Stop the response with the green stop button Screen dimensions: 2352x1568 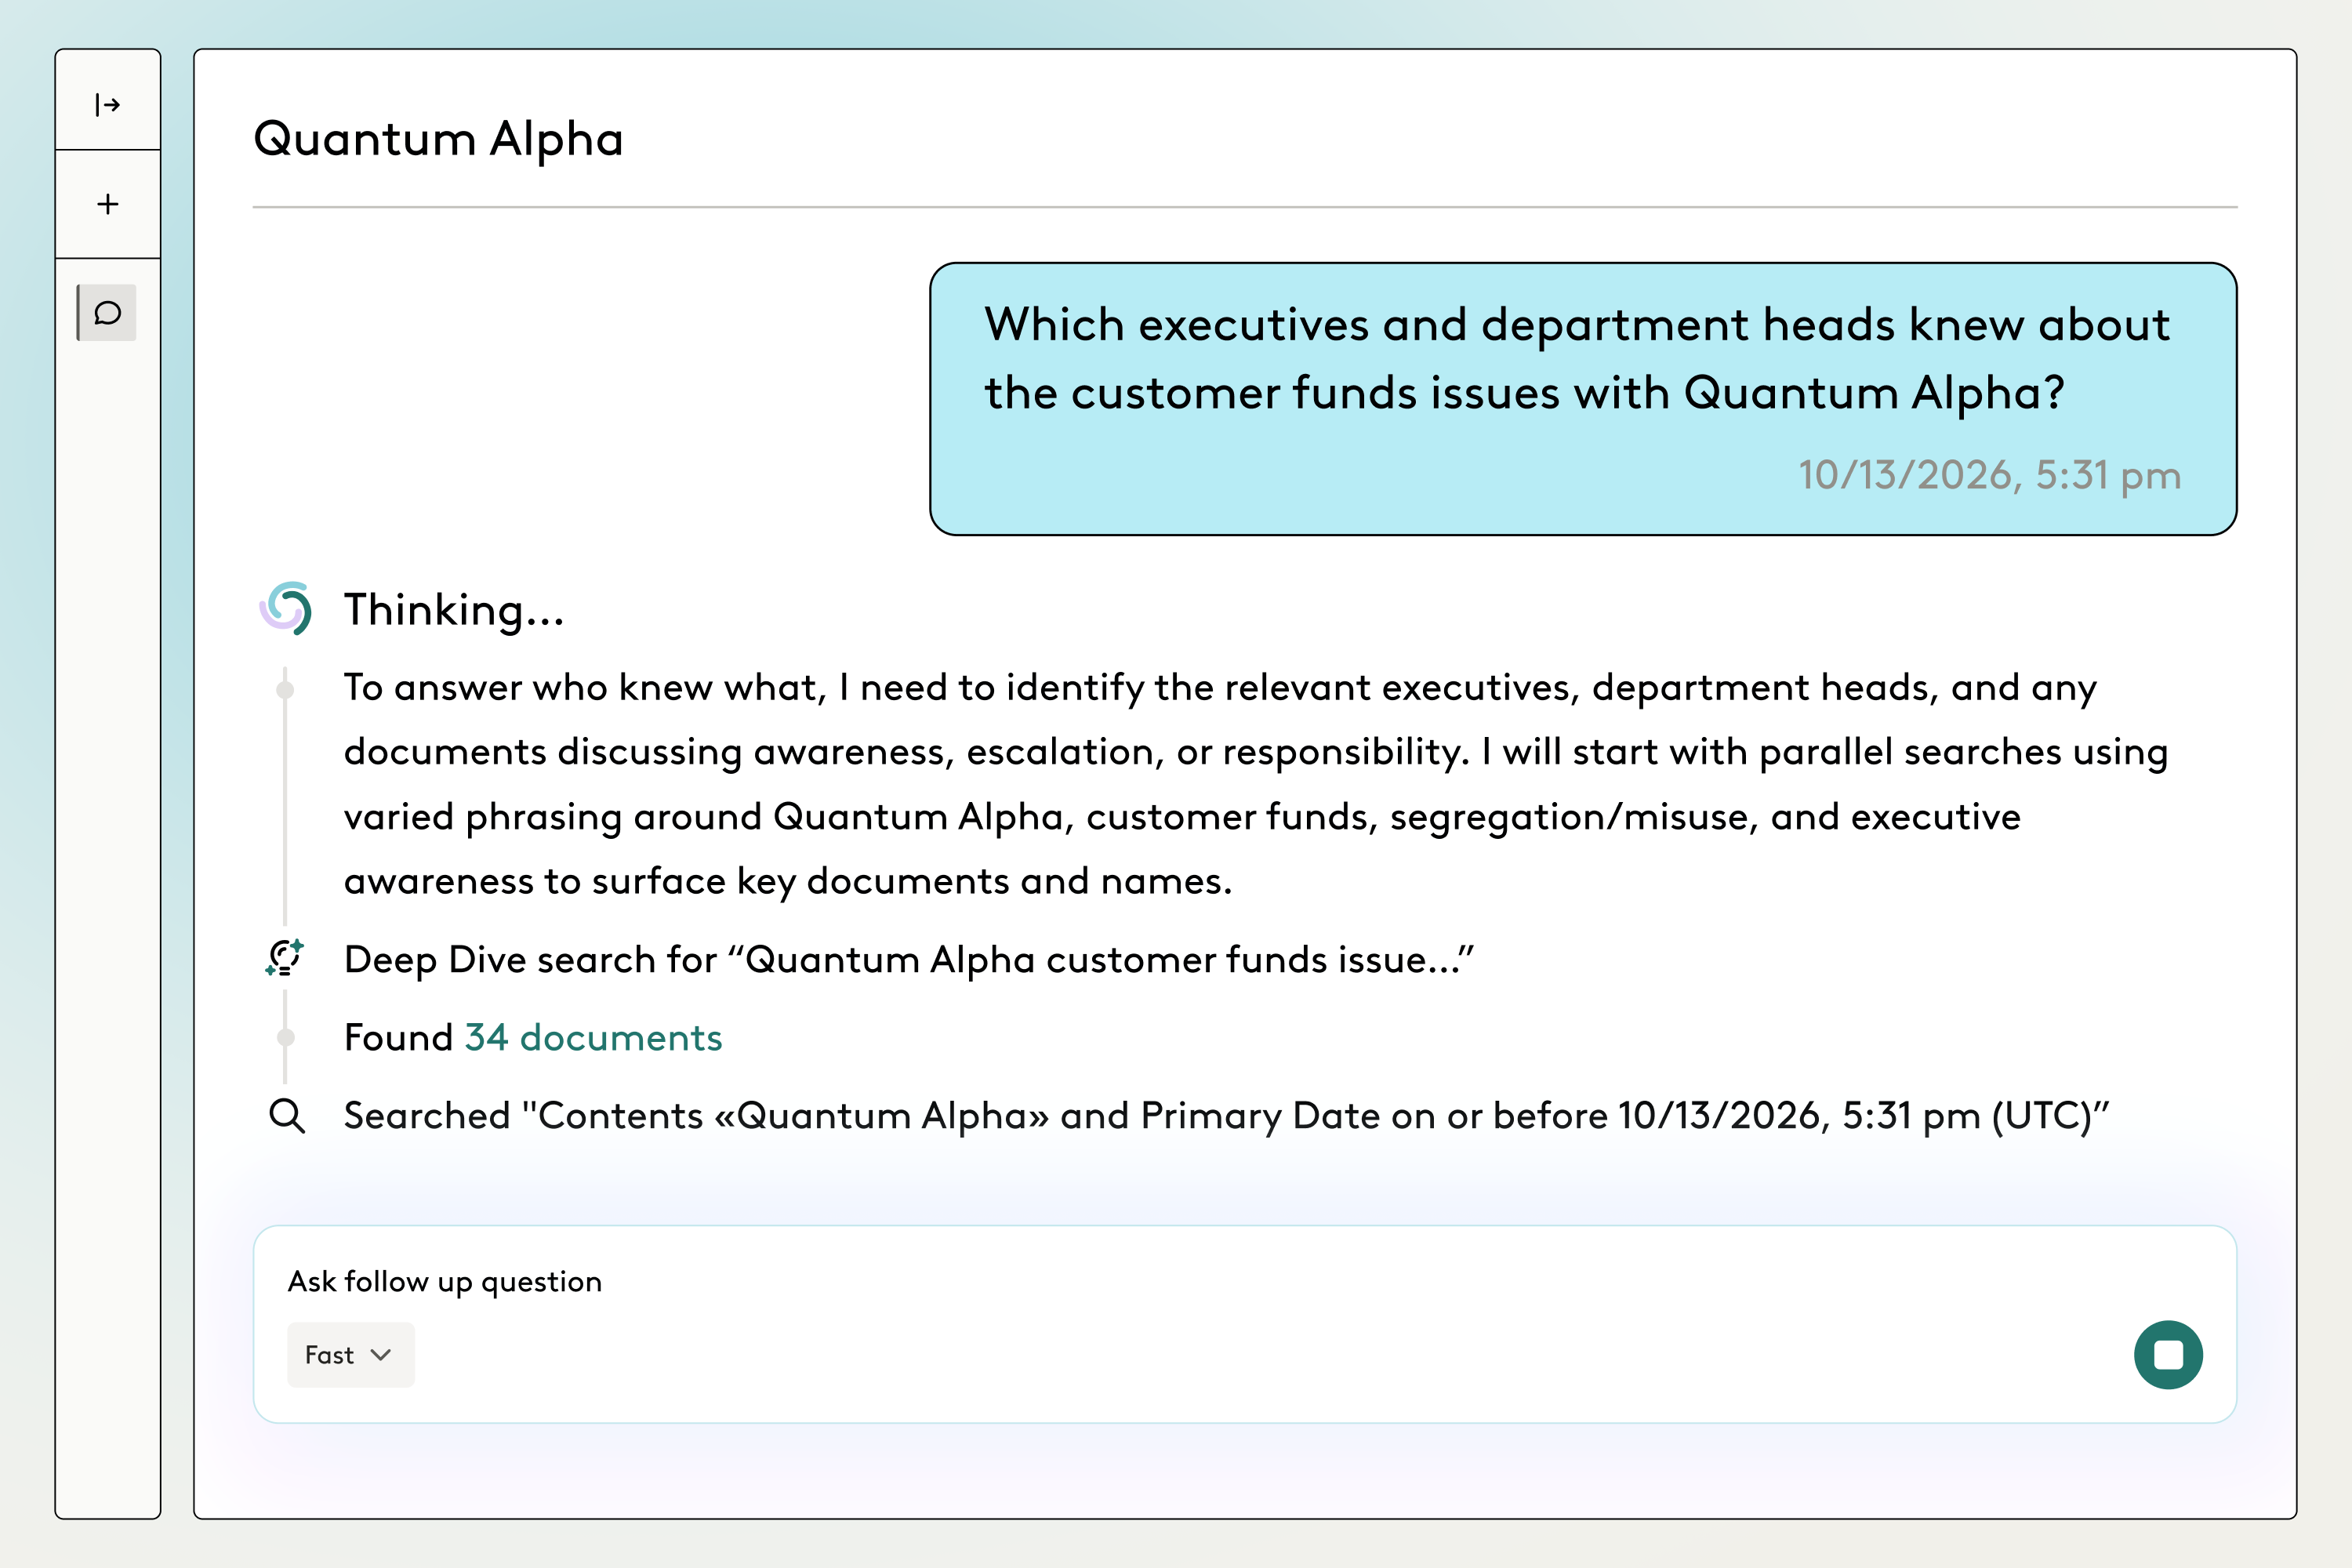click(2167, 1355)
